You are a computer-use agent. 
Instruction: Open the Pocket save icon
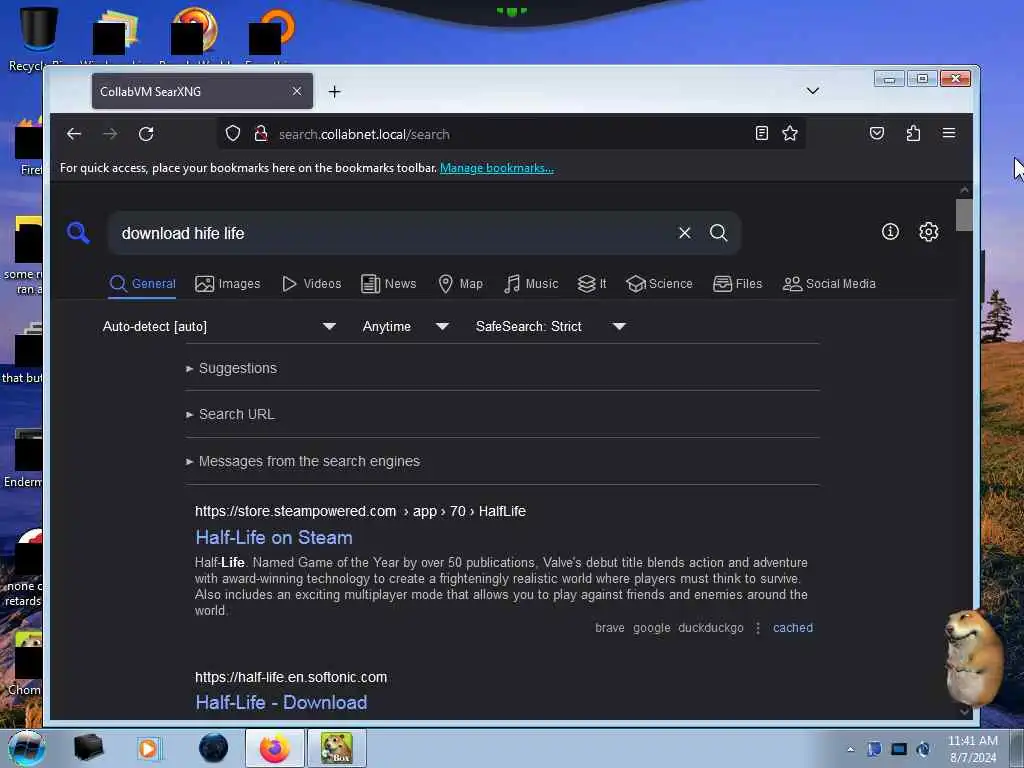(x=877, y=133)
